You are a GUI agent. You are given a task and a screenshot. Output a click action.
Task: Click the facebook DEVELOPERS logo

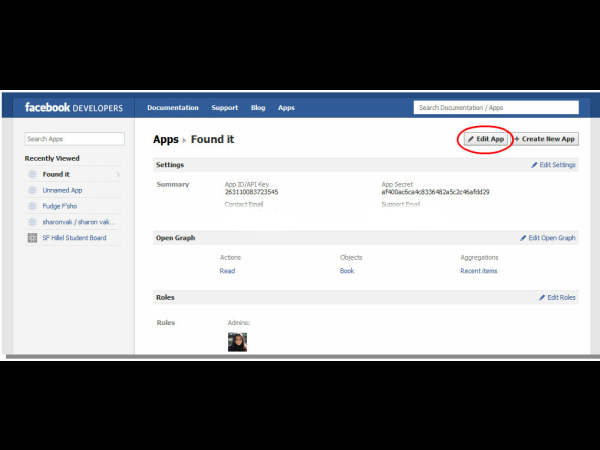(x=74, y=108)
